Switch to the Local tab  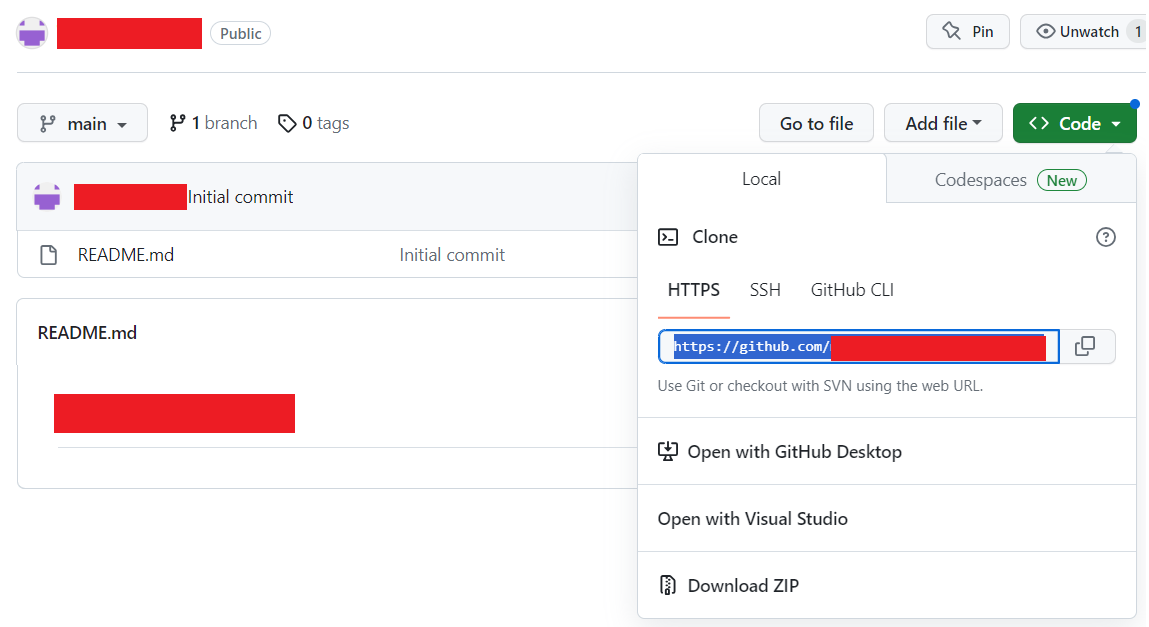[x=761, y=179]
